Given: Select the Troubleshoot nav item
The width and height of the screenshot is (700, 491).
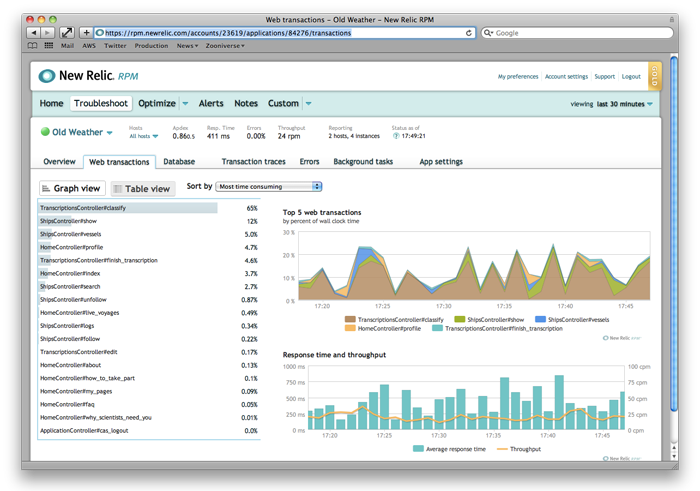Looking at the screenshot, I should [101, 104].
